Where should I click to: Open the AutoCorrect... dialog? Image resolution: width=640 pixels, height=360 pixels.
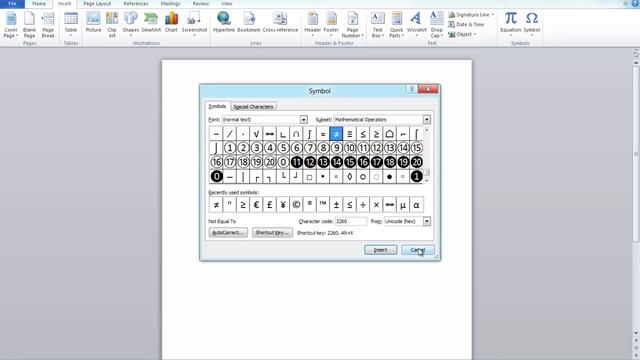(x=228, y=233)
